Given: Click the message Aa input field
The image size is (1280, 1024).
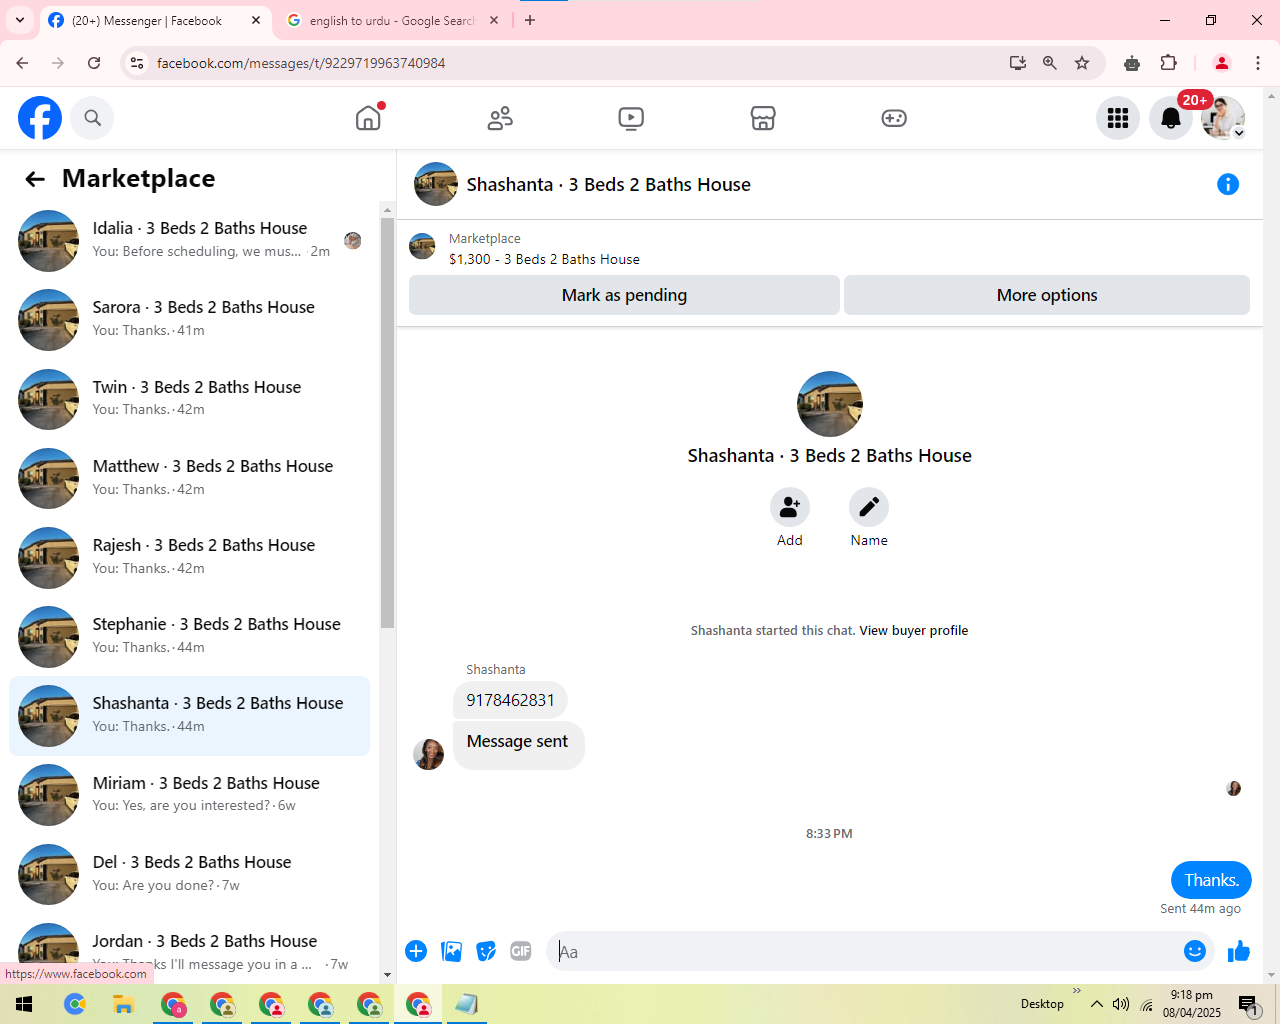Looking at the screenshot, I should [x=866, y=952].
